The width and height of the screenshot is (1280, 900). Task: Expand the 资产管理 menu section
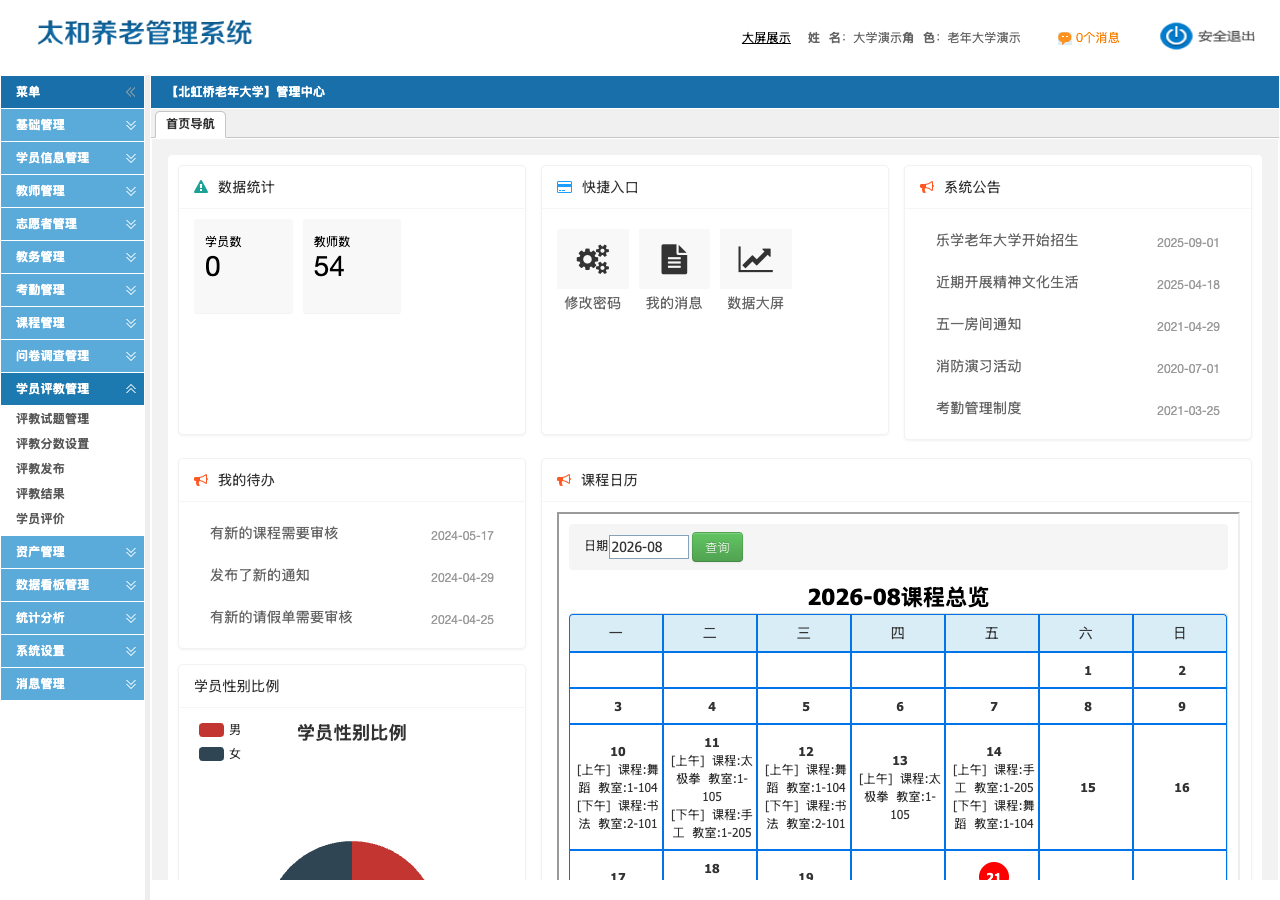pyautogui.click(x=72, y=552)
